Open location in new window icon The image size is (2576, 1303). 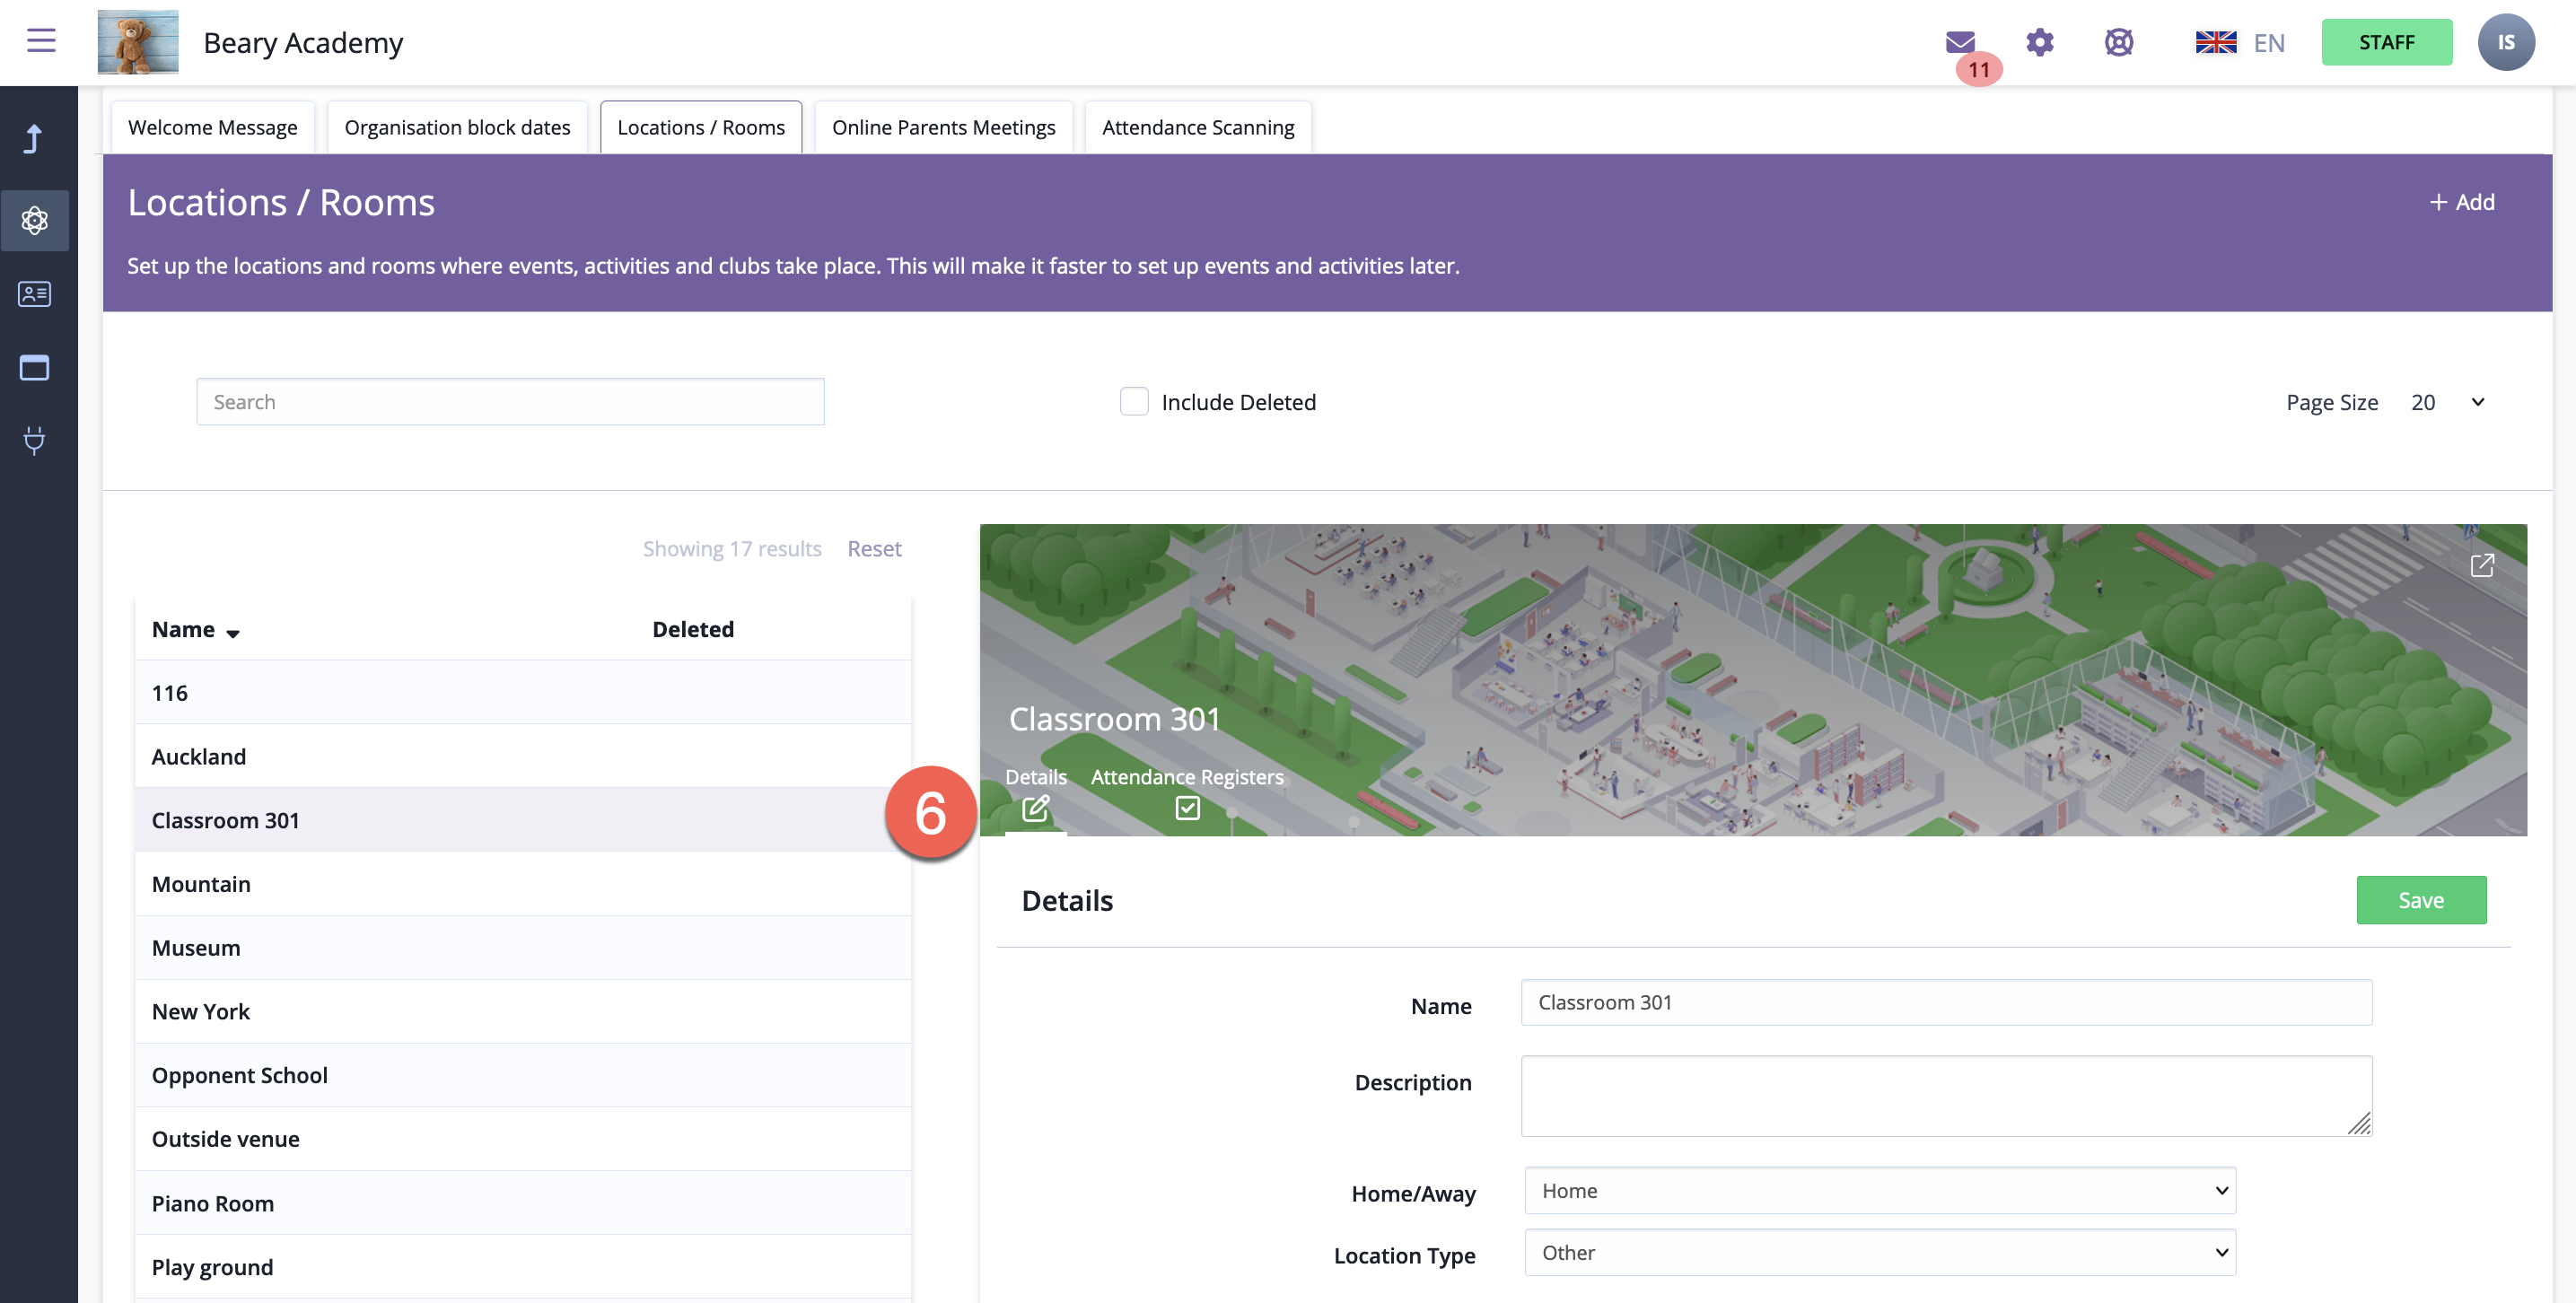pyautogui.click(x=2481, y=566)
